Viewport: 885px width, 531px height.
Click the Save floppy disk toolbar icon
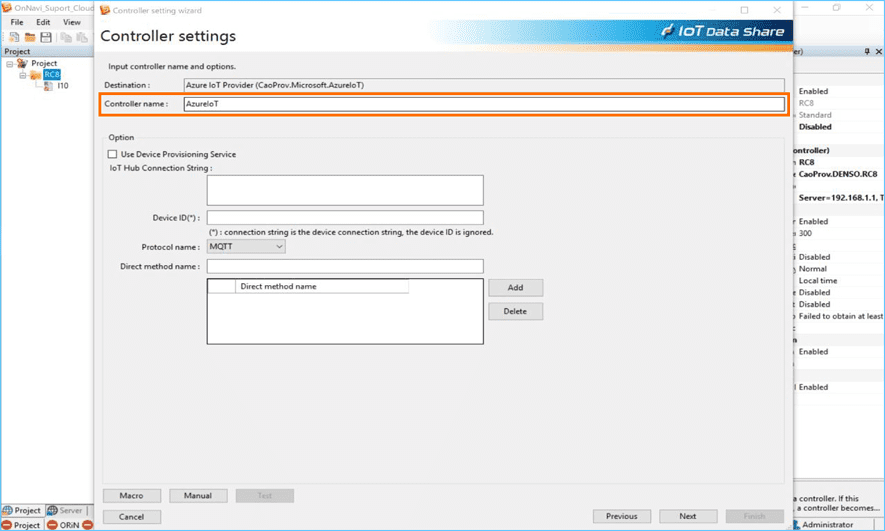pyautogui.click(x=46, y=37)
